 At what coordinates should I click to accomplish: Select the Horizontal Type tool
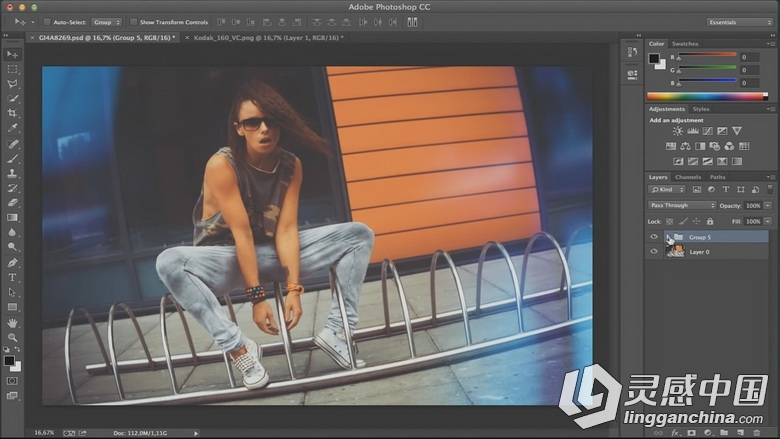point(12,277)
